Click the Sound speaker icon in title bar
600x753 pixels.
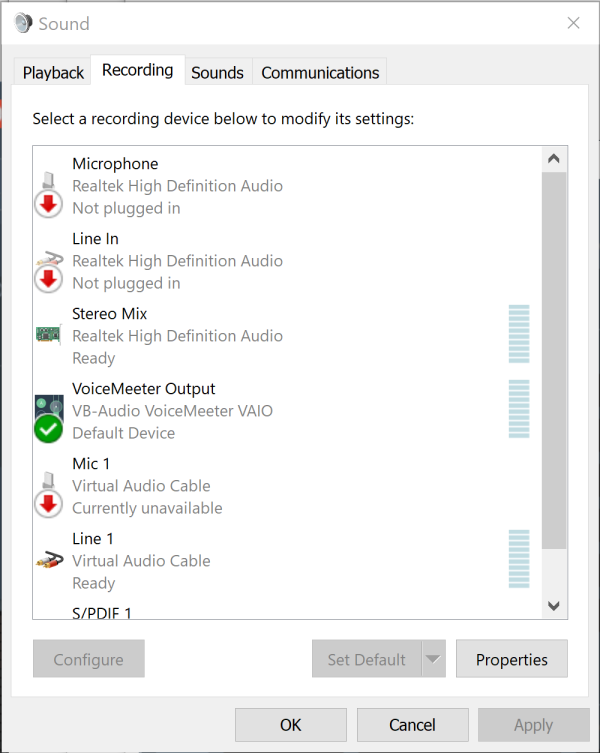point(23,23)
